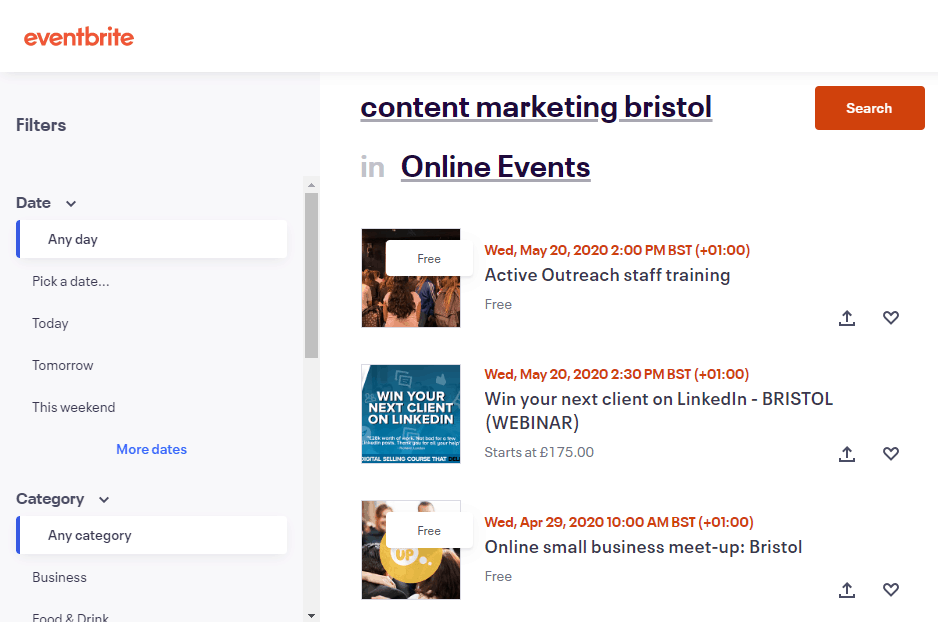This screenshot has width=938, height=622.
Task: Click the filters scrollbar up arrow
Action: pos(311,185)
